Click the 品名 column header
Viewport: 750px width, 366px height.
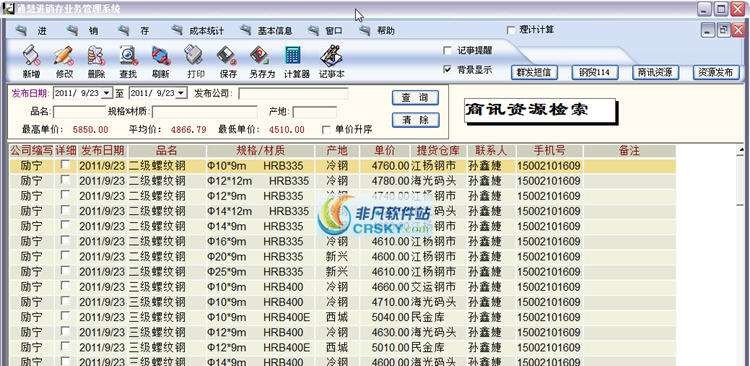click(x=166, y=151)
